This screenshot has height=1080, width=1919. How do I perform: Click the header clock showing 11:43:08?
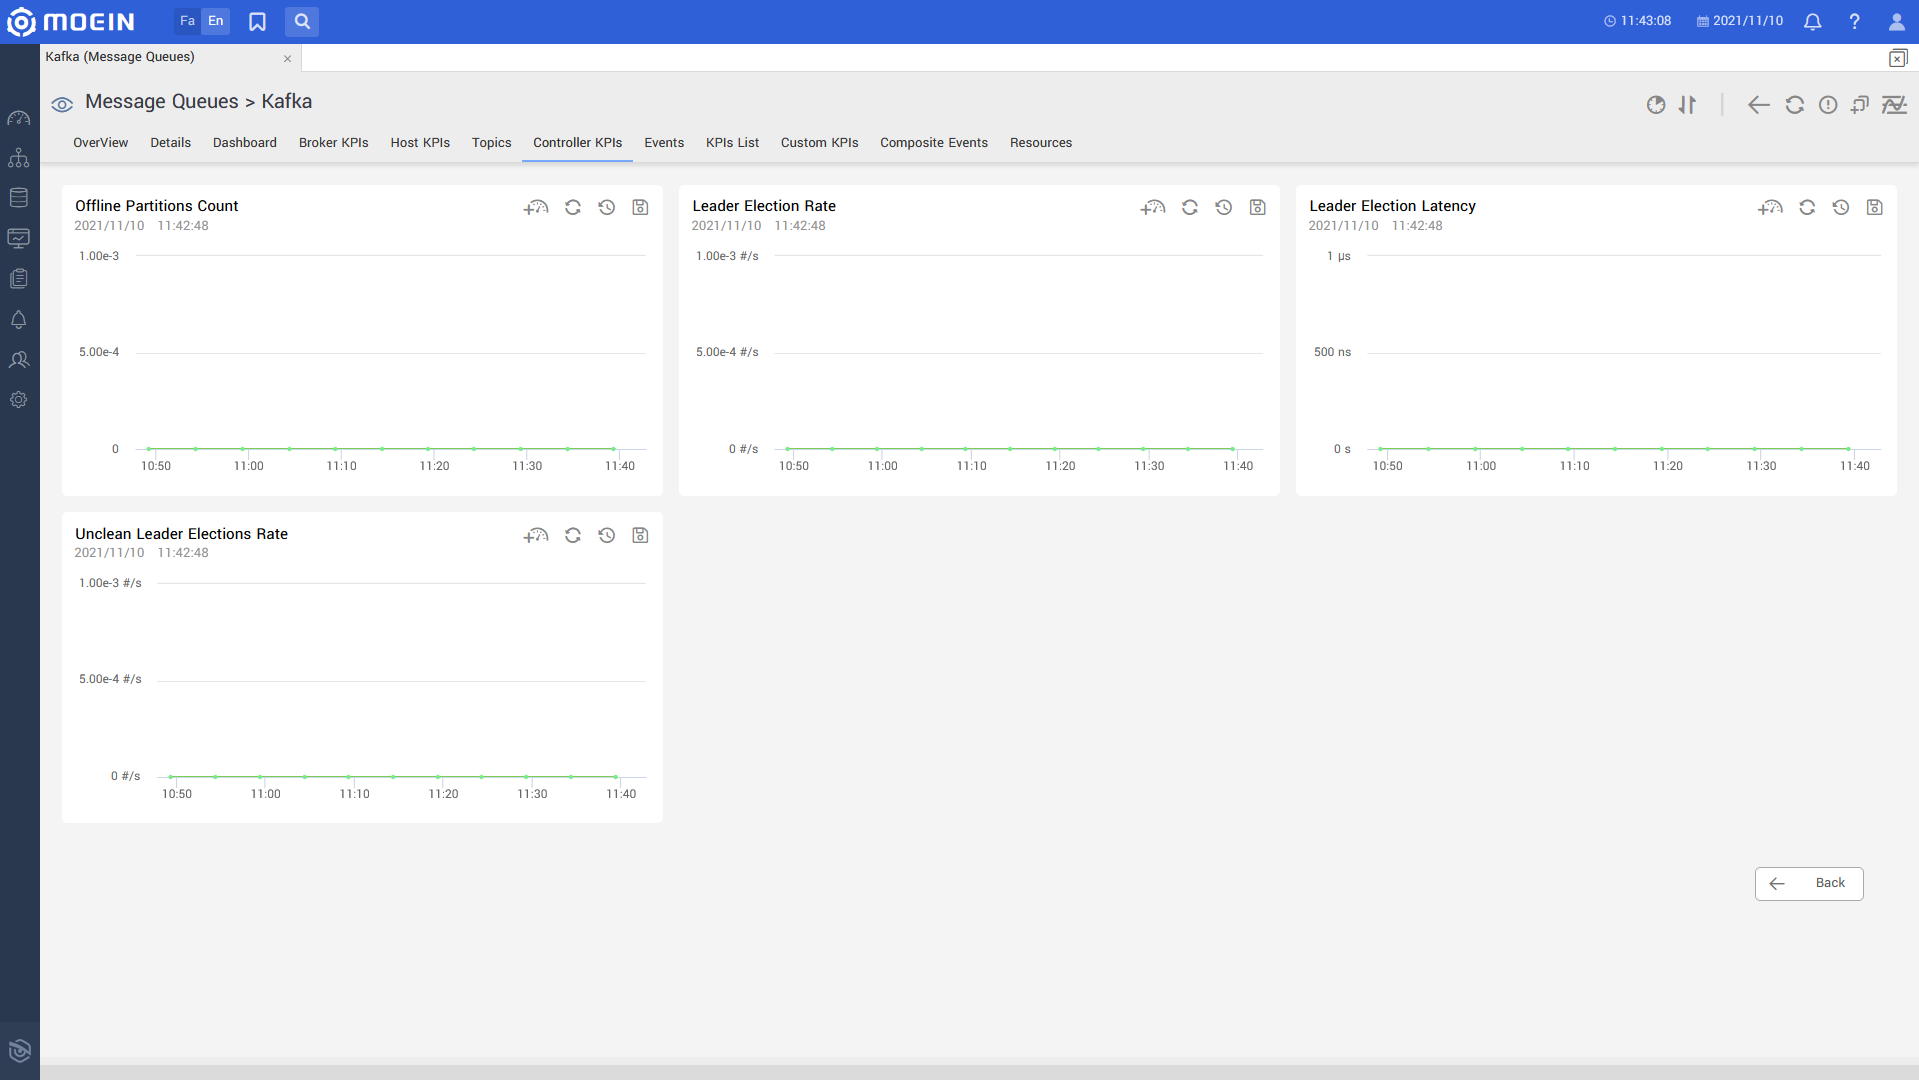tap(1638, 21)
